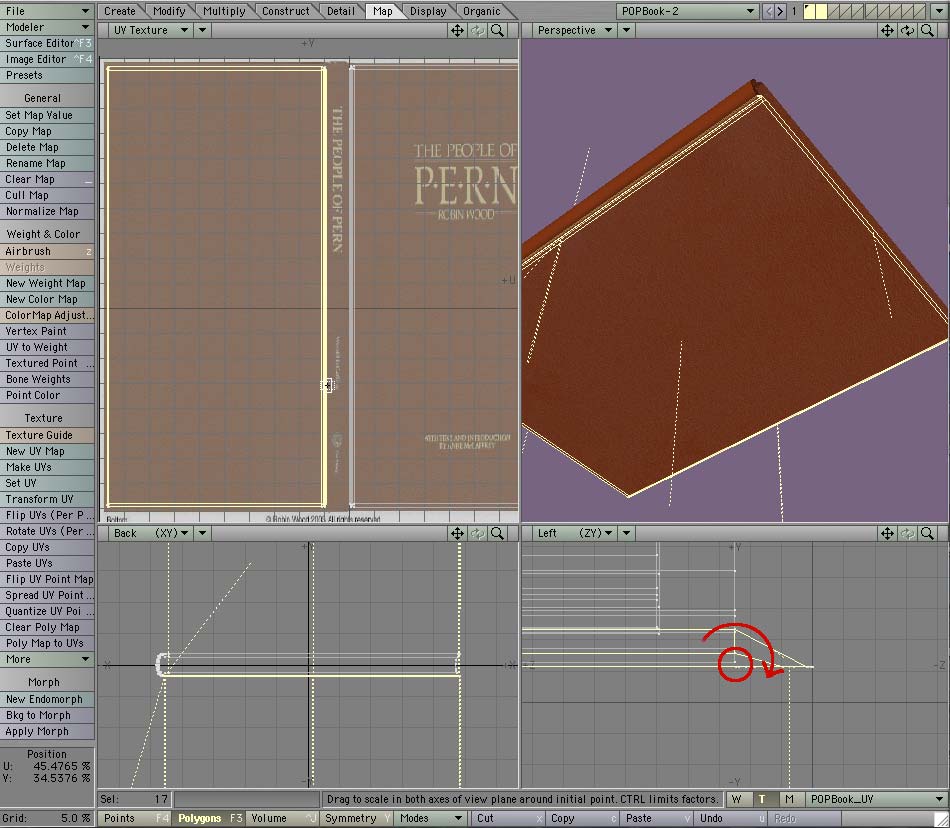The image size is (950, 828).
Task: Click Quantize UV Points
Action: (x=47, y=611)
